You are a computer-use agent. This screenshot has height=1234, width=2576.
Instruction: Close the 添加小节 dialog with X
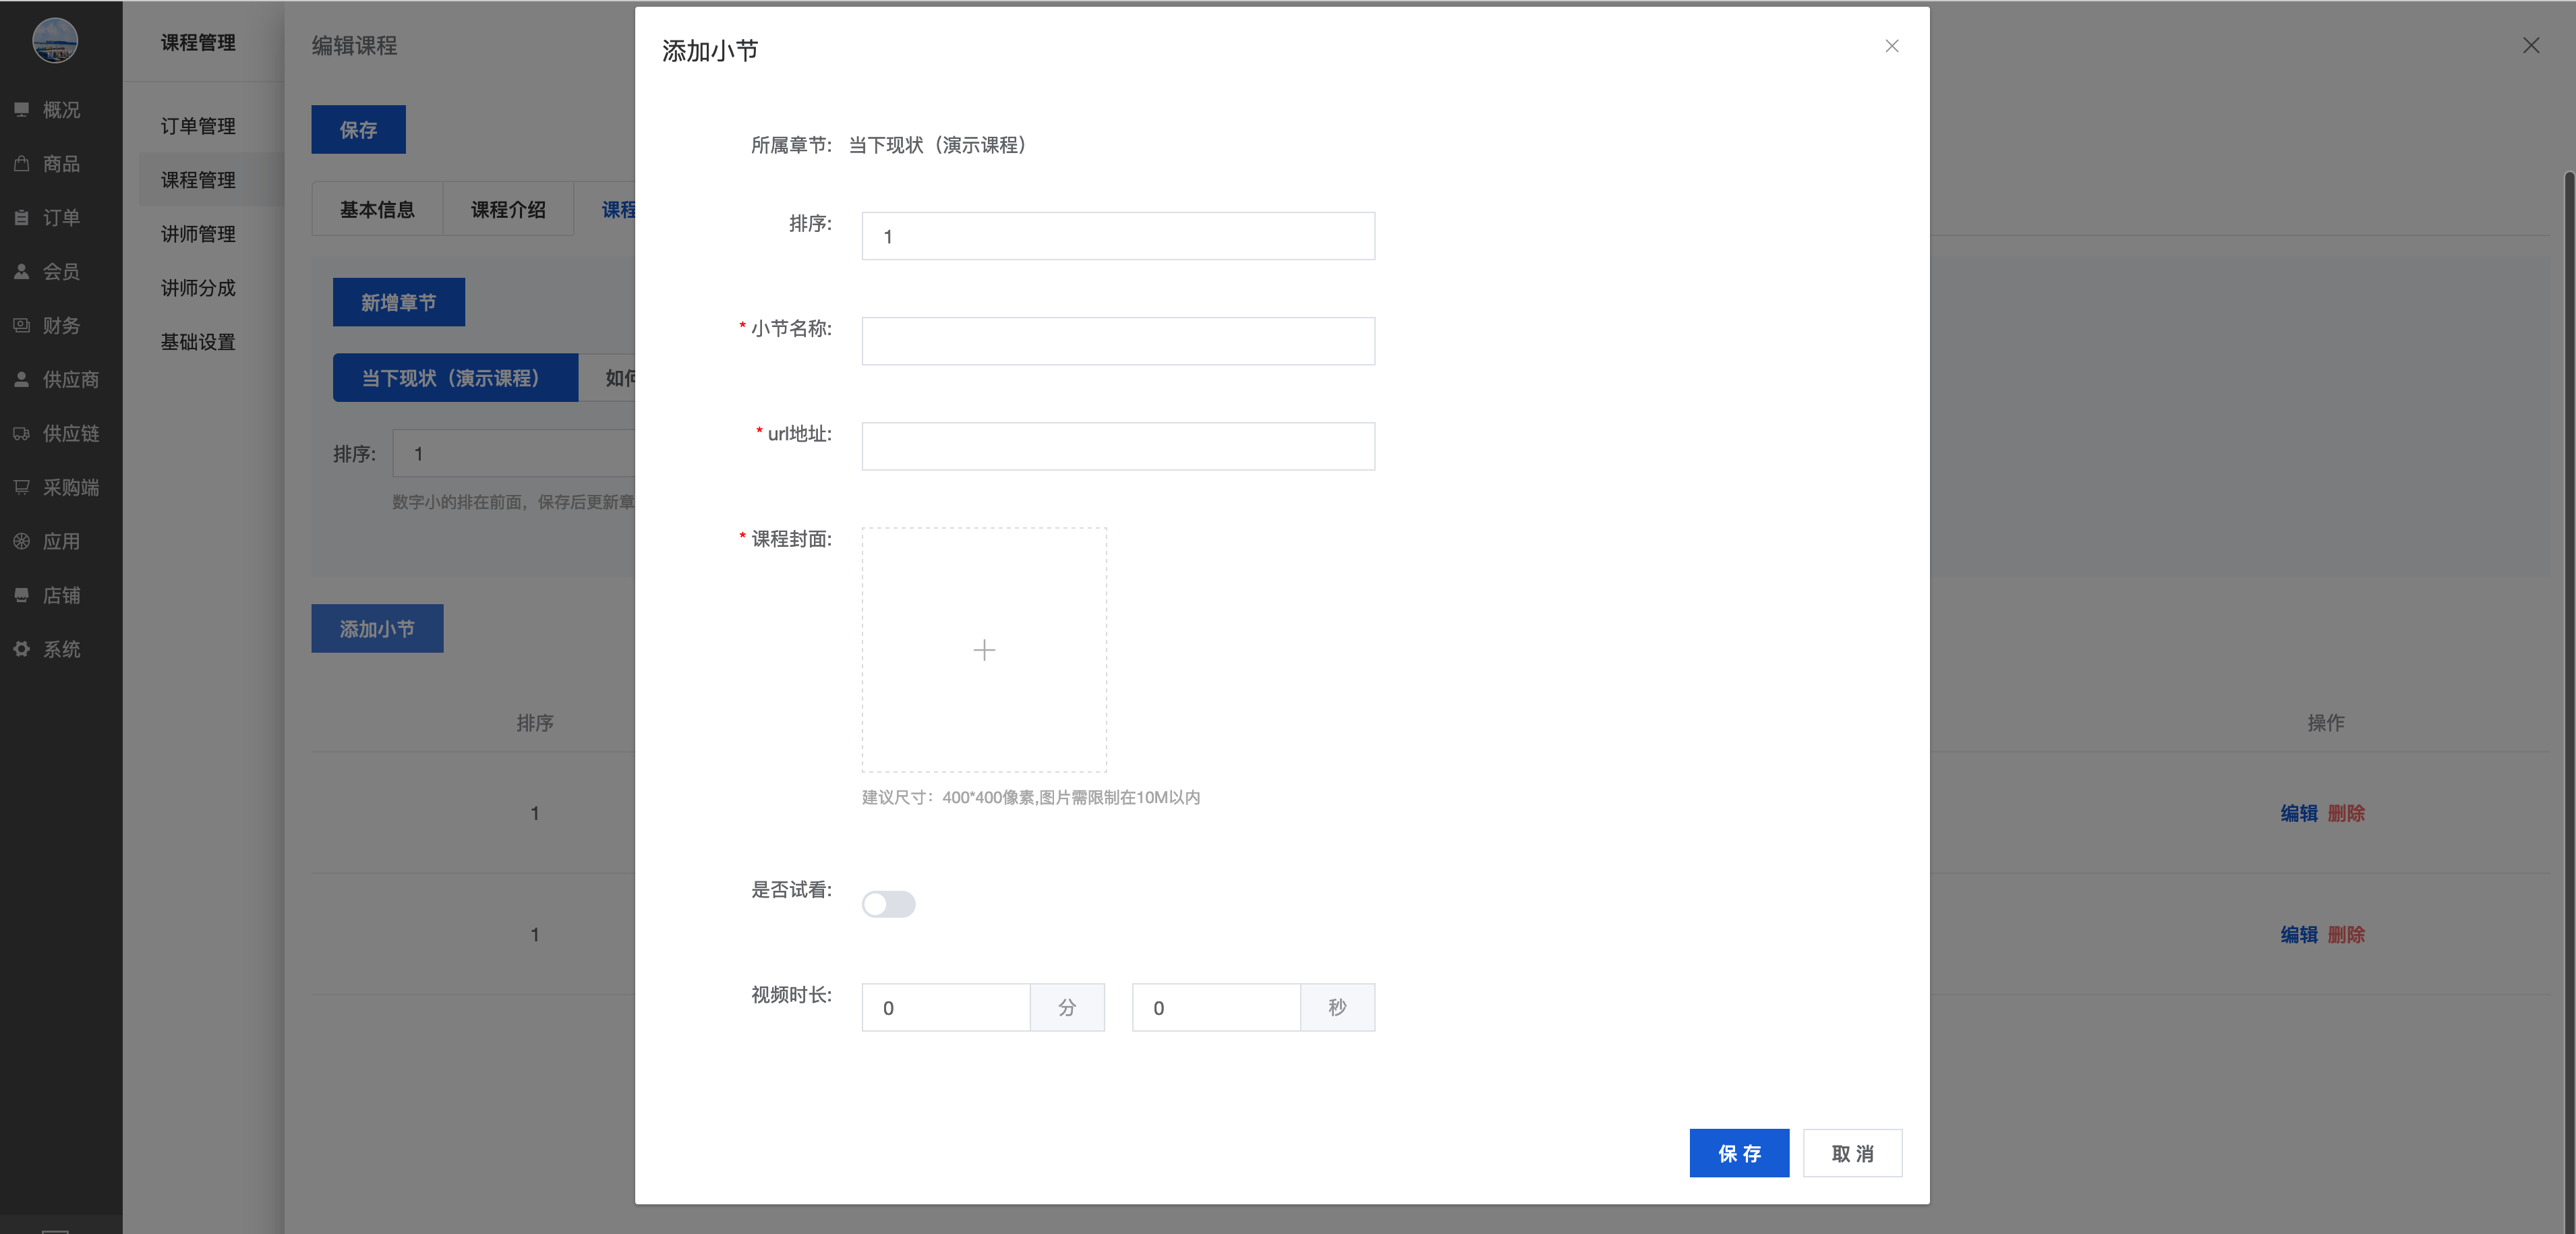[1891, 46]
